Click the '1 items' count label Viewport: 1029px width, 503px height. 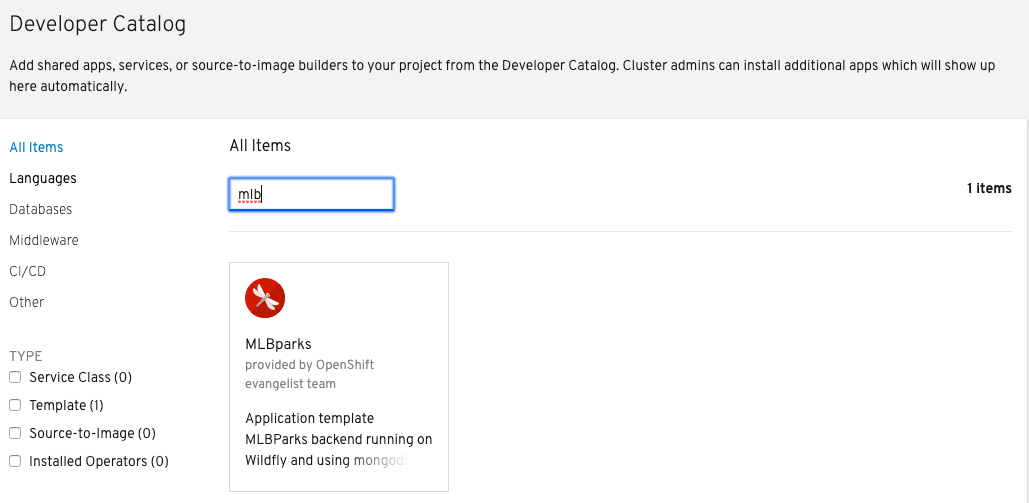pos(989,188)
